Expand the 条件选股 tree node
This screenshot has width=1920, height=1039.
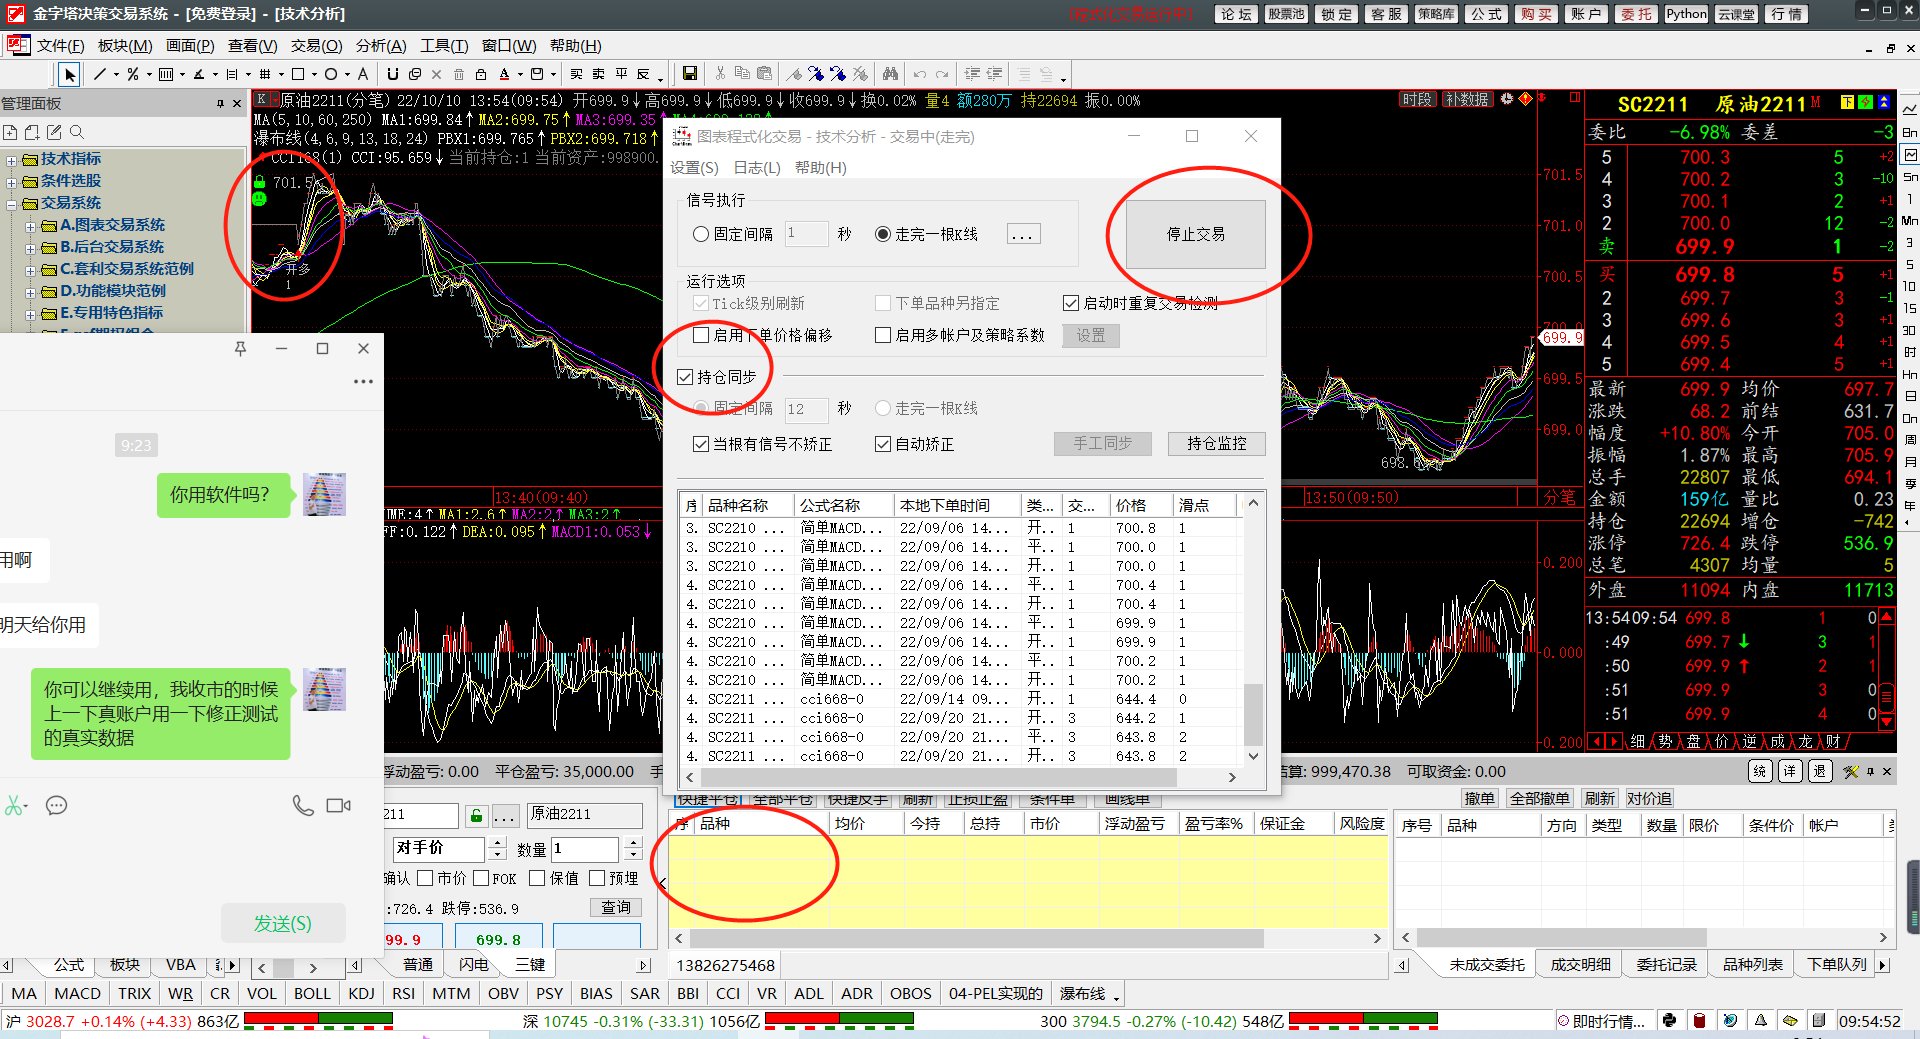coord(11,182)
